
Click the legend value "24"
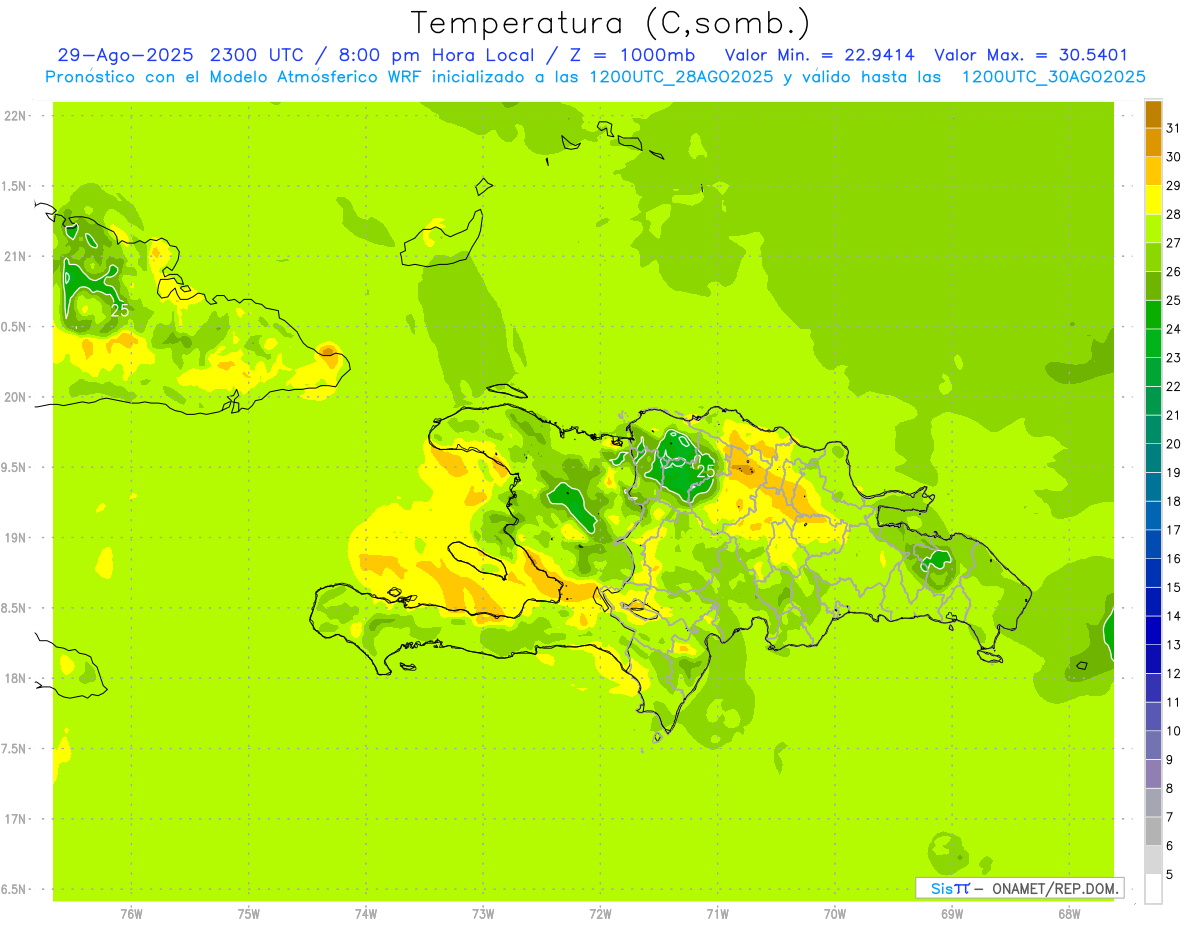1173,329
